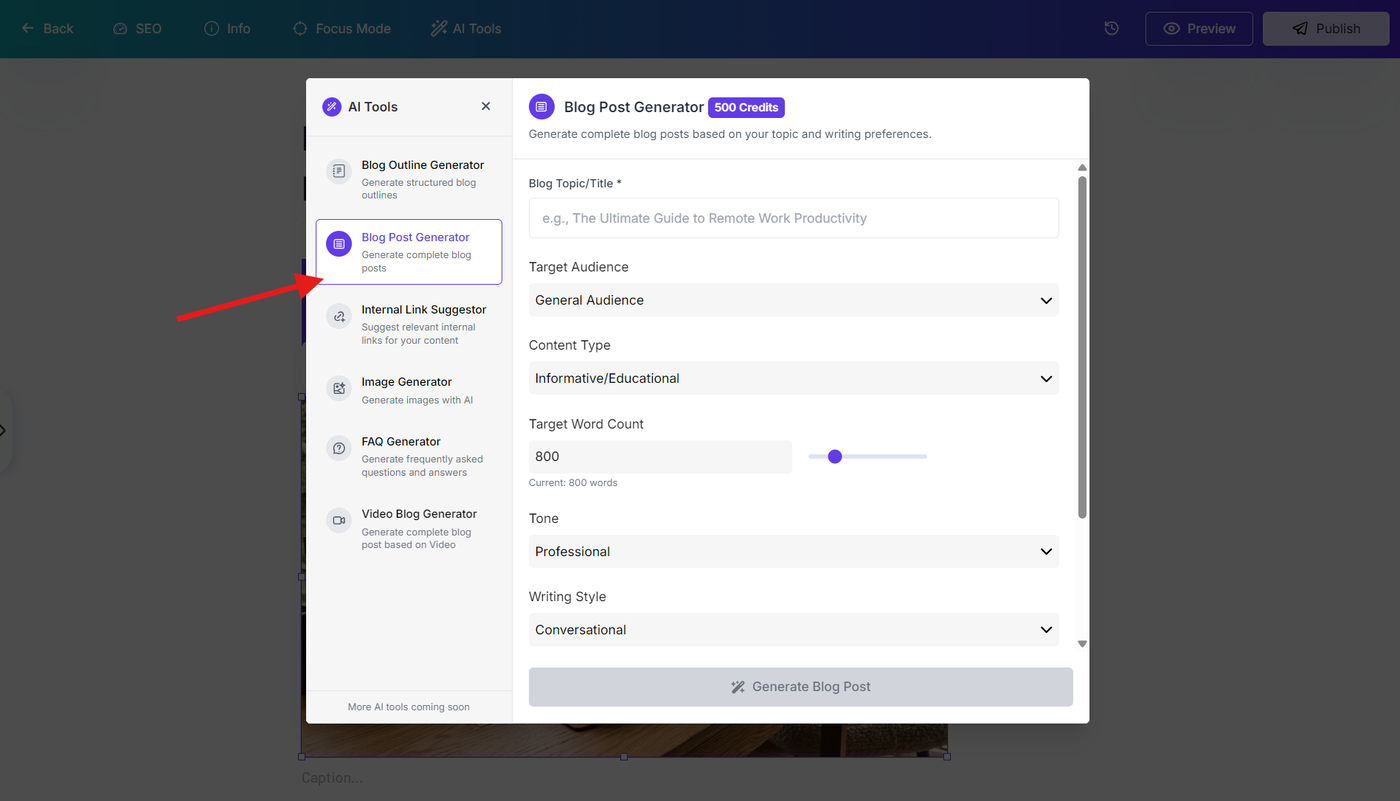
Task: Open the SEO menu in top bar
Action: pyautogui.click(x=137, y=28)
